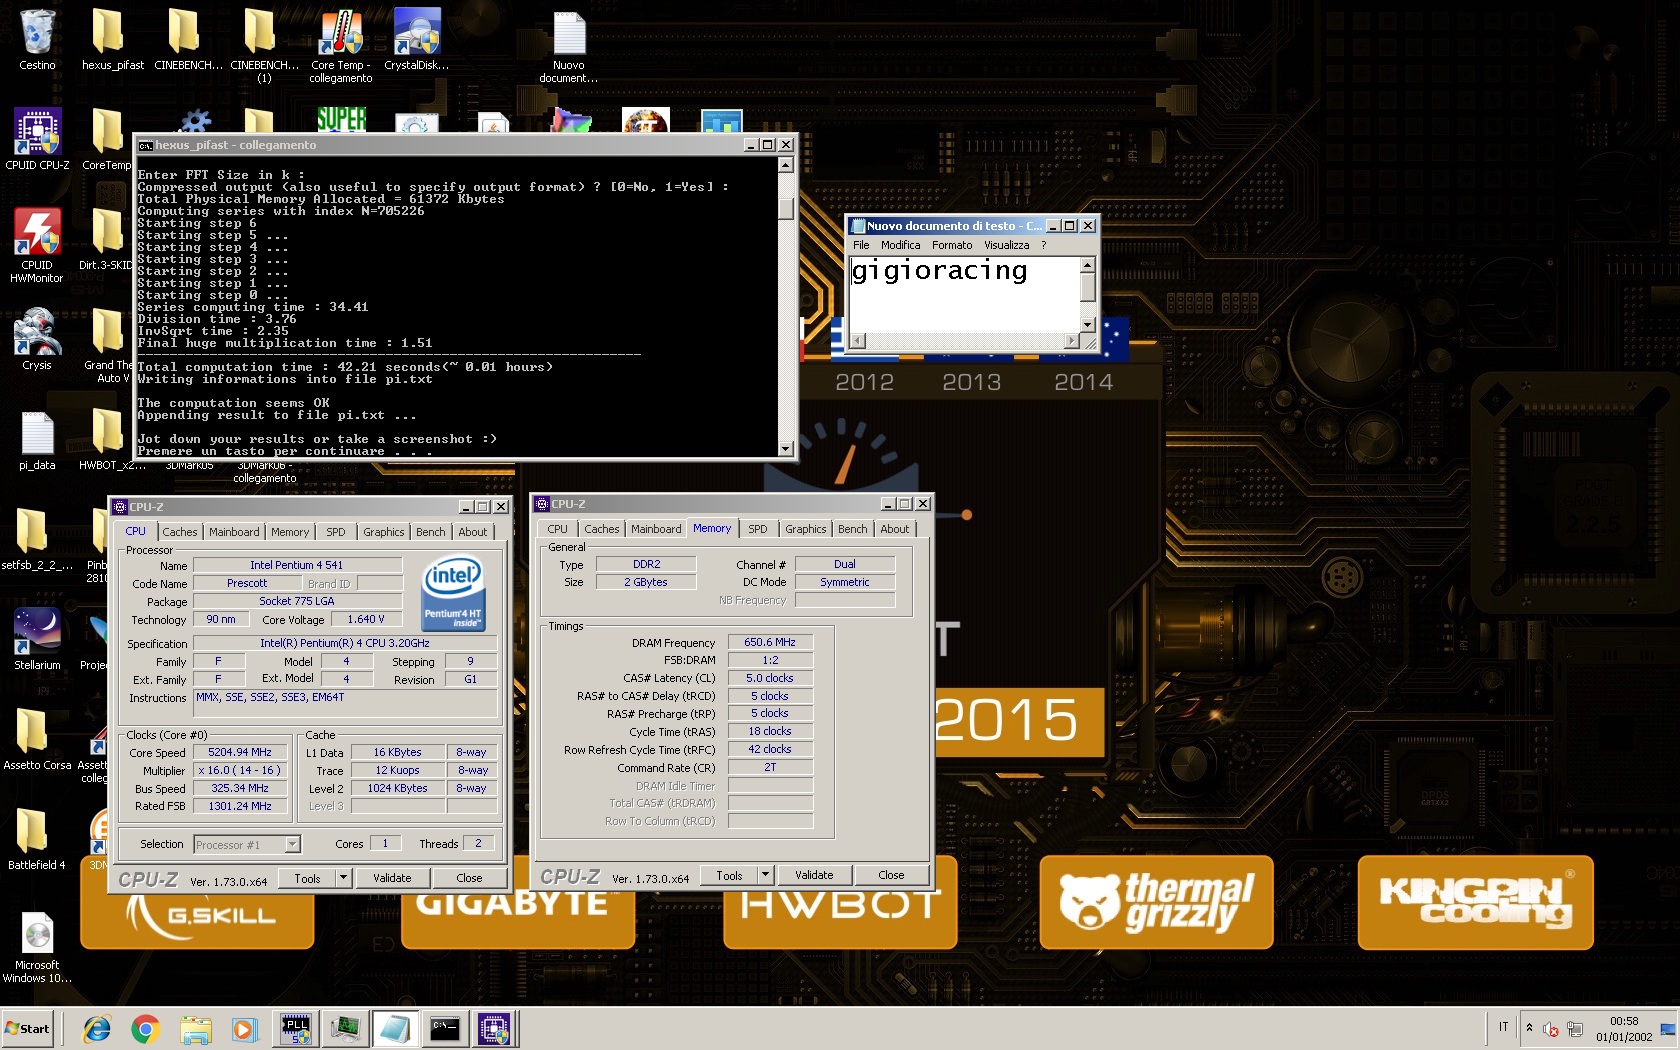Open File menu in Notepad window
This screenshot has height=1050, width=1680.
click(x=861, y=245)
